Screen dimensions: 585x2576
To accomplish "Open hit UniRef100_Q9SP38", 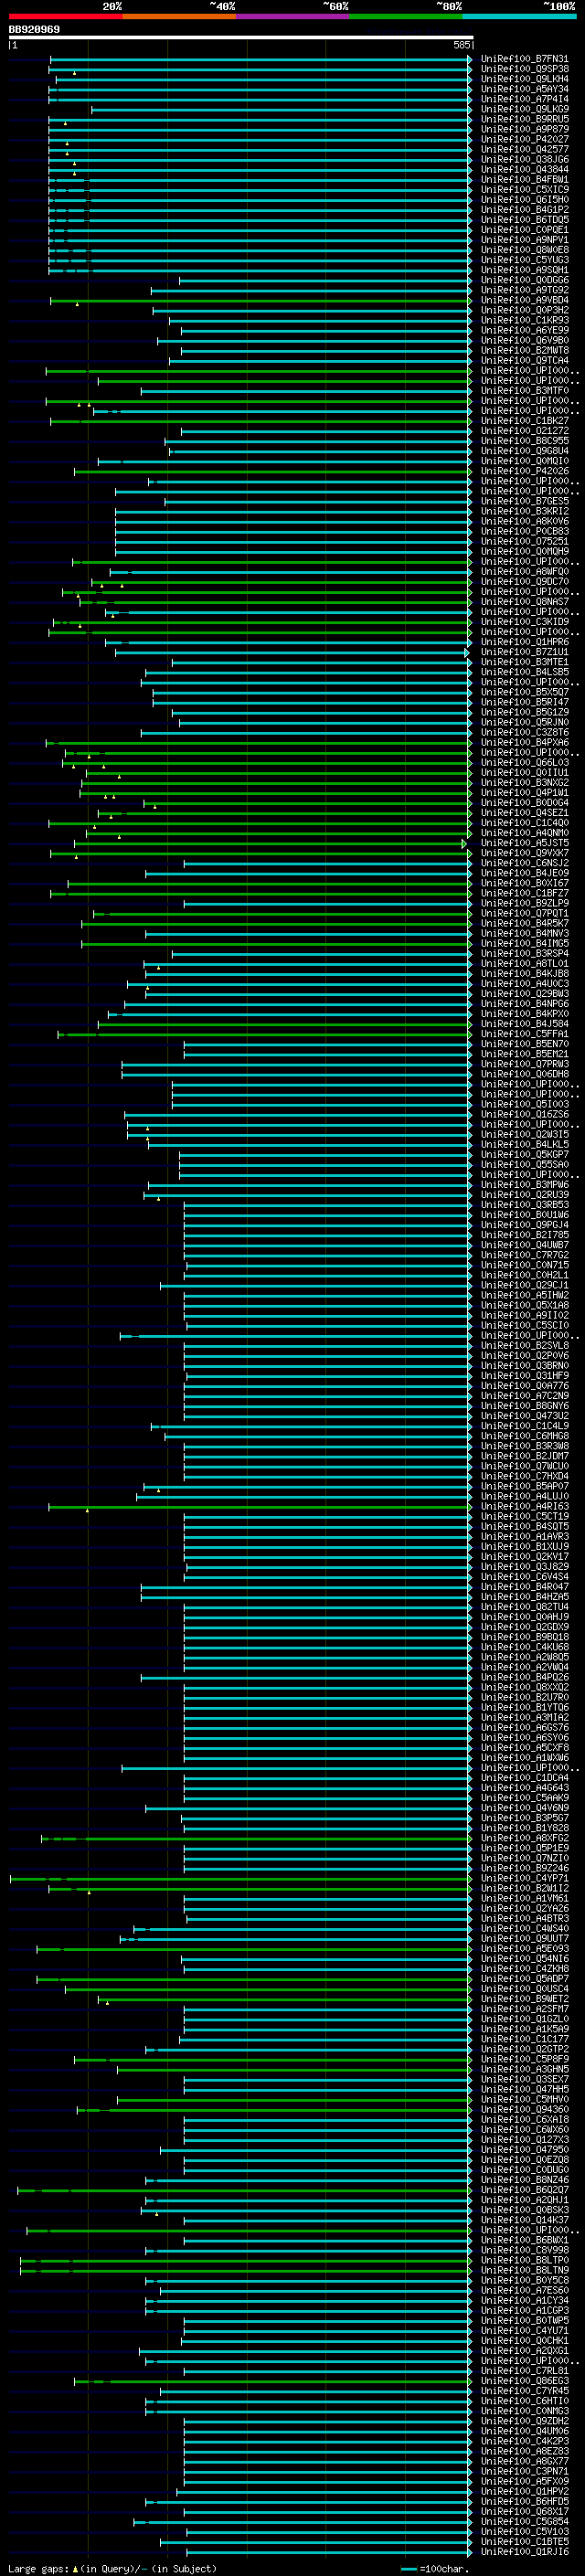I will click(x=524, y=69).
